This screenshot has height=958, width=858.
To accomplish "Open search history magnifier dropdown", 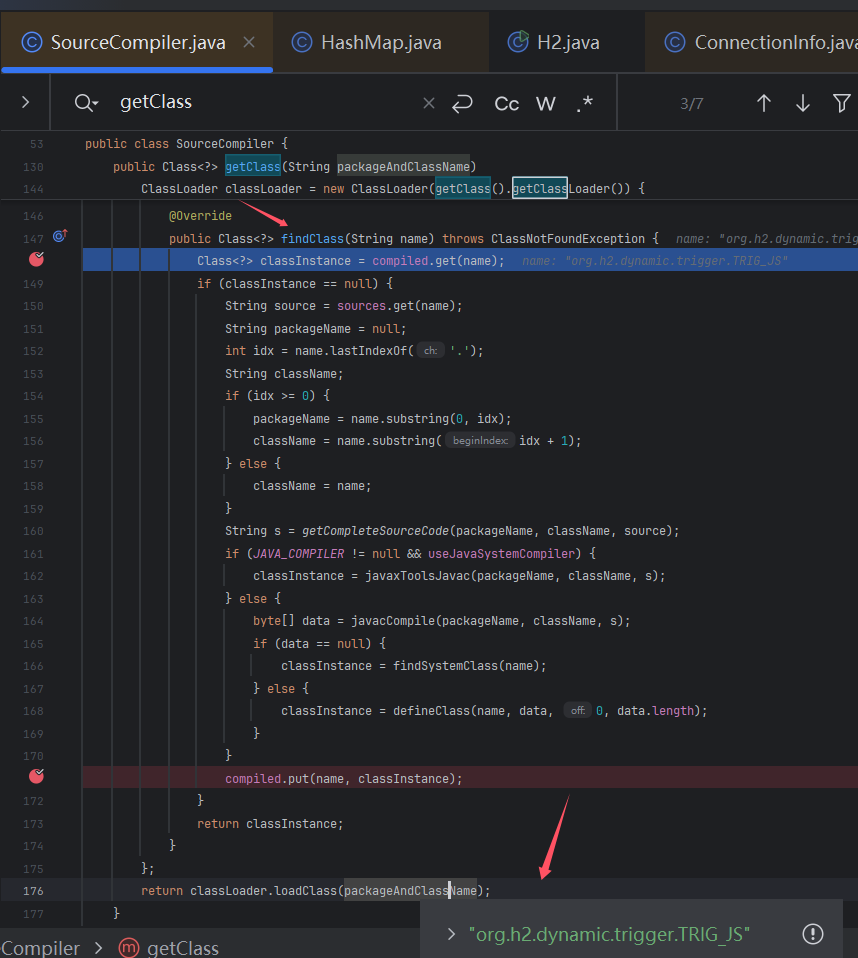I will [x=86, y=103].
